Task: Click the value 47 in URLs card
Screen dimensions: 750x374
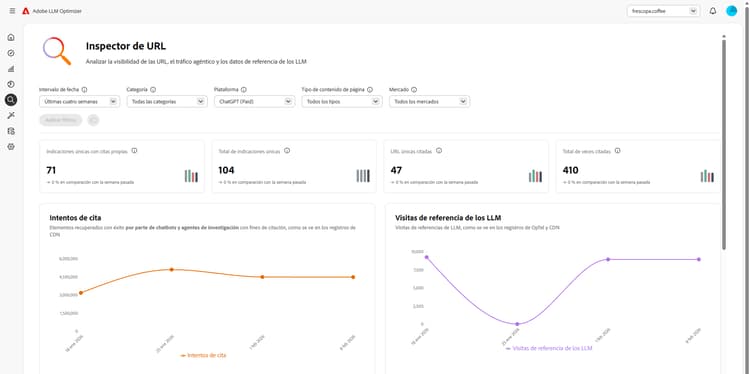Action: coord(396,170)
